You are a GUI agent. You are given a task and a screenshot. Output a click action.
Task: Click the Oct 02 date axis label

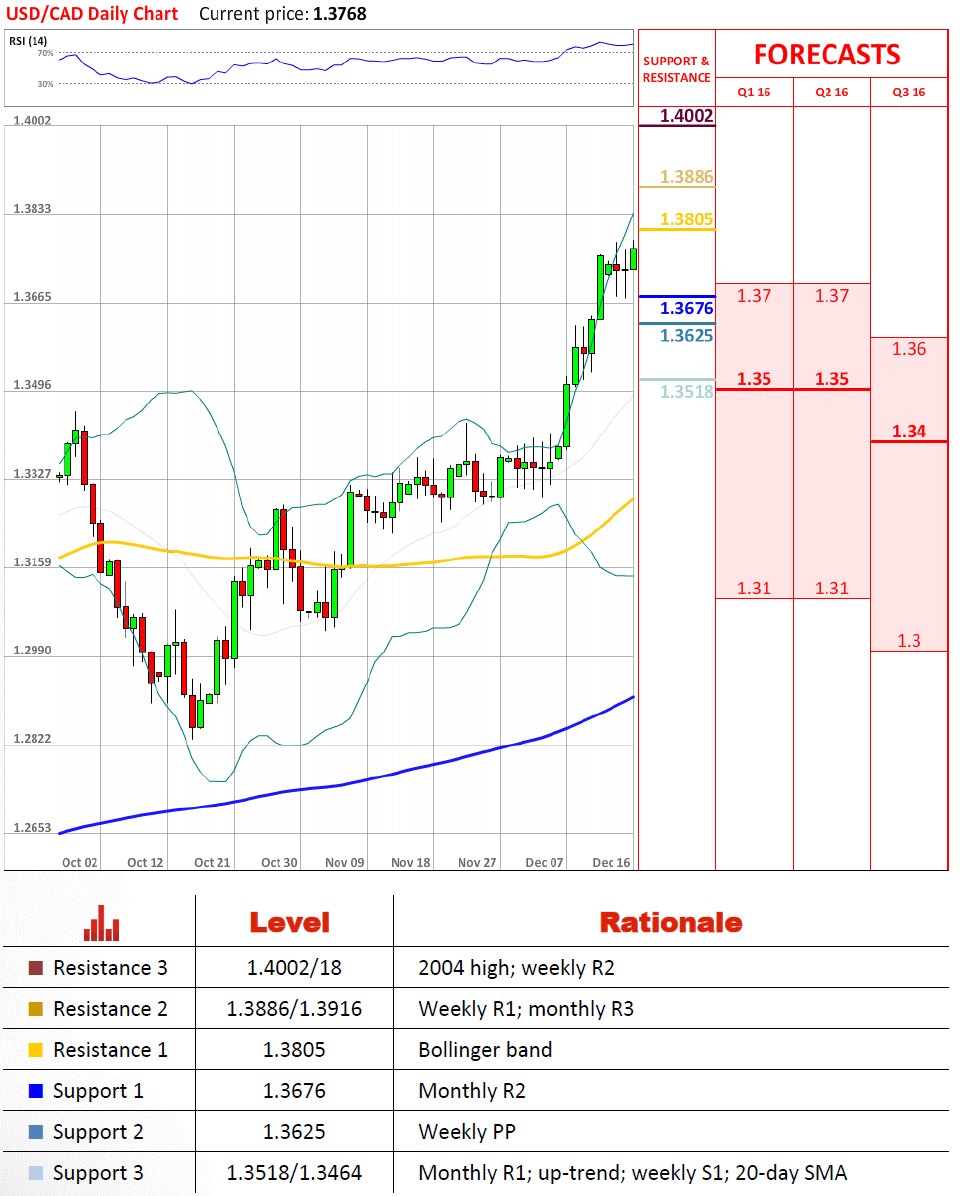tap(79, 863)
